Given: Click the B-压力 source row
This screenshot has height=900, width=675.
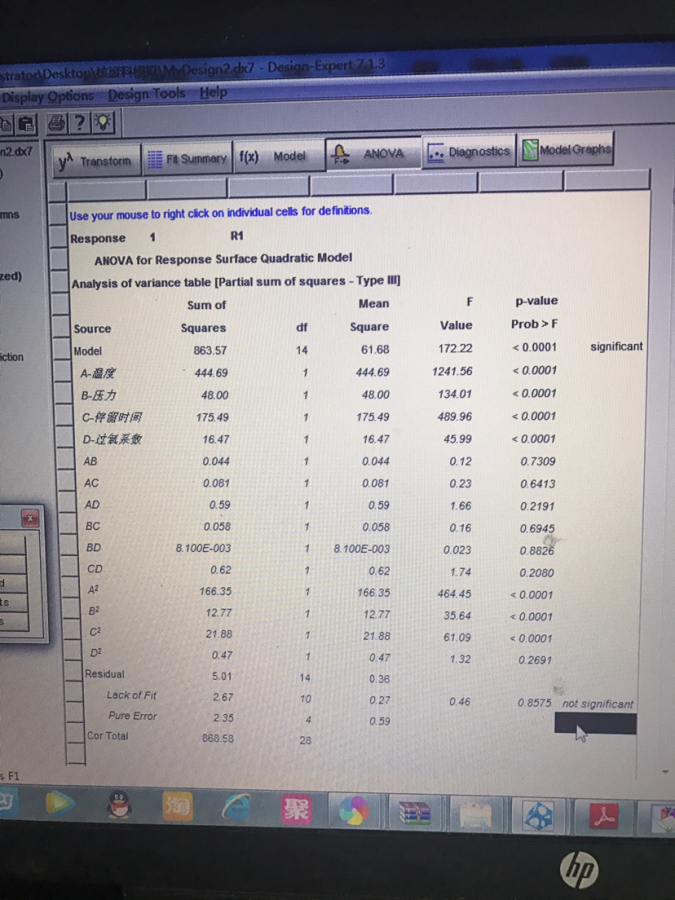Looking at the screenshot, I should click(99, 395).
